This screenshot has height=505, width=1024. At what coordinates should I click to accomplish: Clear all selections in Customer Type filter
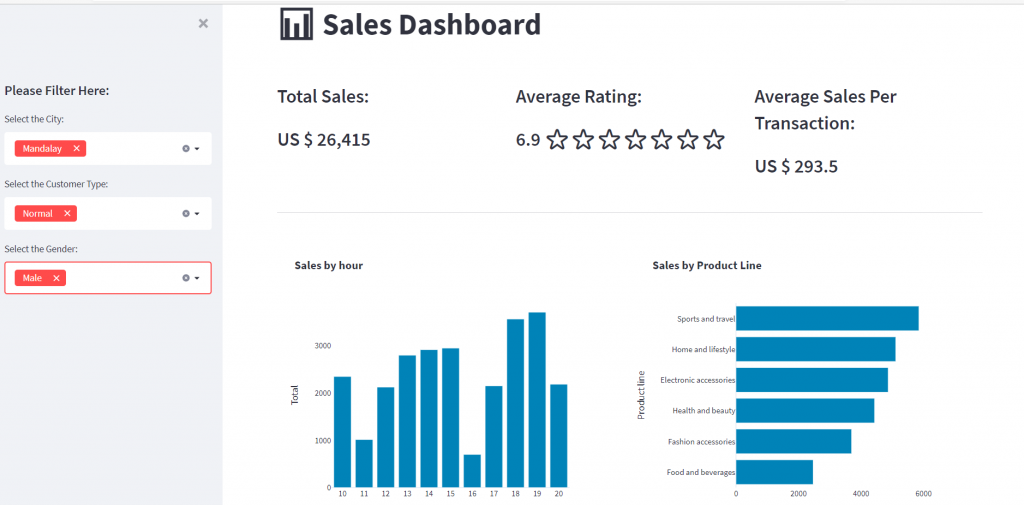185,214
